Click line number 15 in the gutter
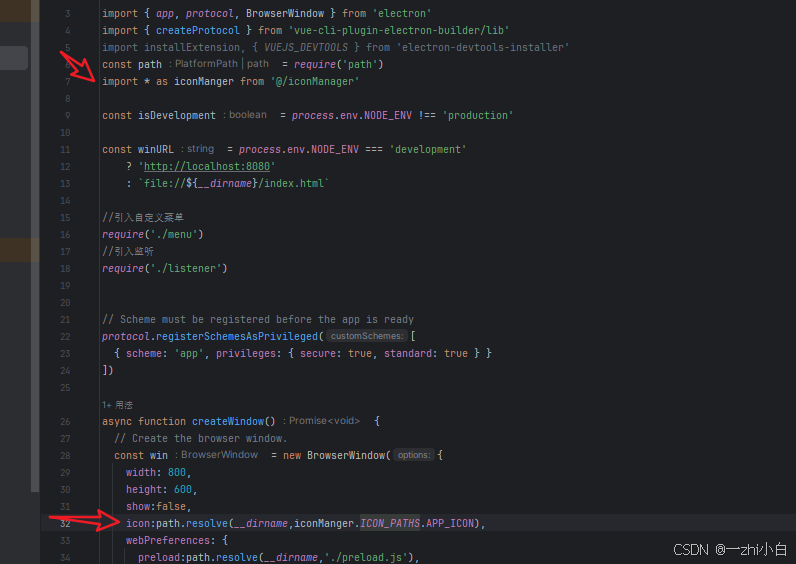Viewport: 796px width, 564px height. tap(65, 217)
